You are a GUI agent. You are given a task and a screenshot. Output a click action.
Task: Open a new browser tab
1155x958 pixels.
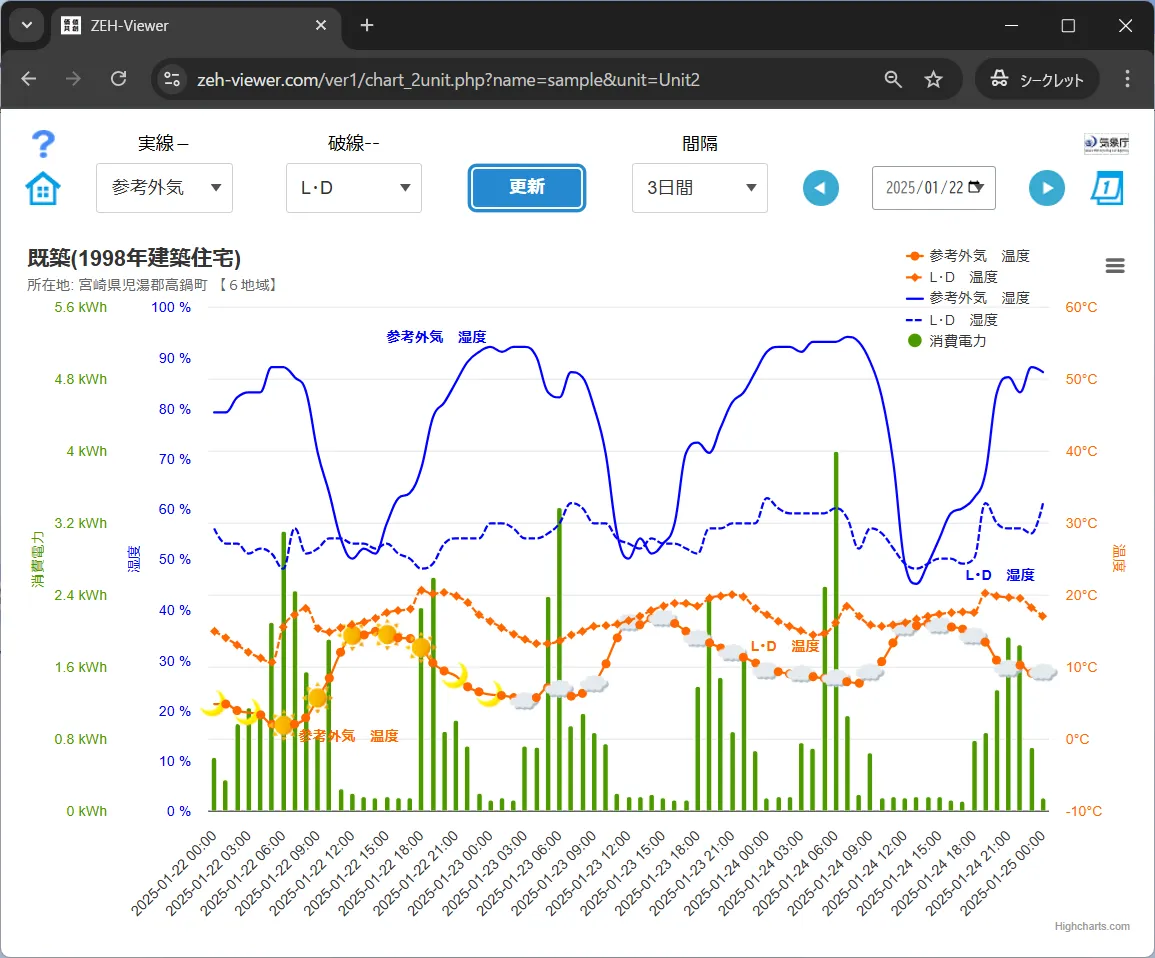pos(367,26)
